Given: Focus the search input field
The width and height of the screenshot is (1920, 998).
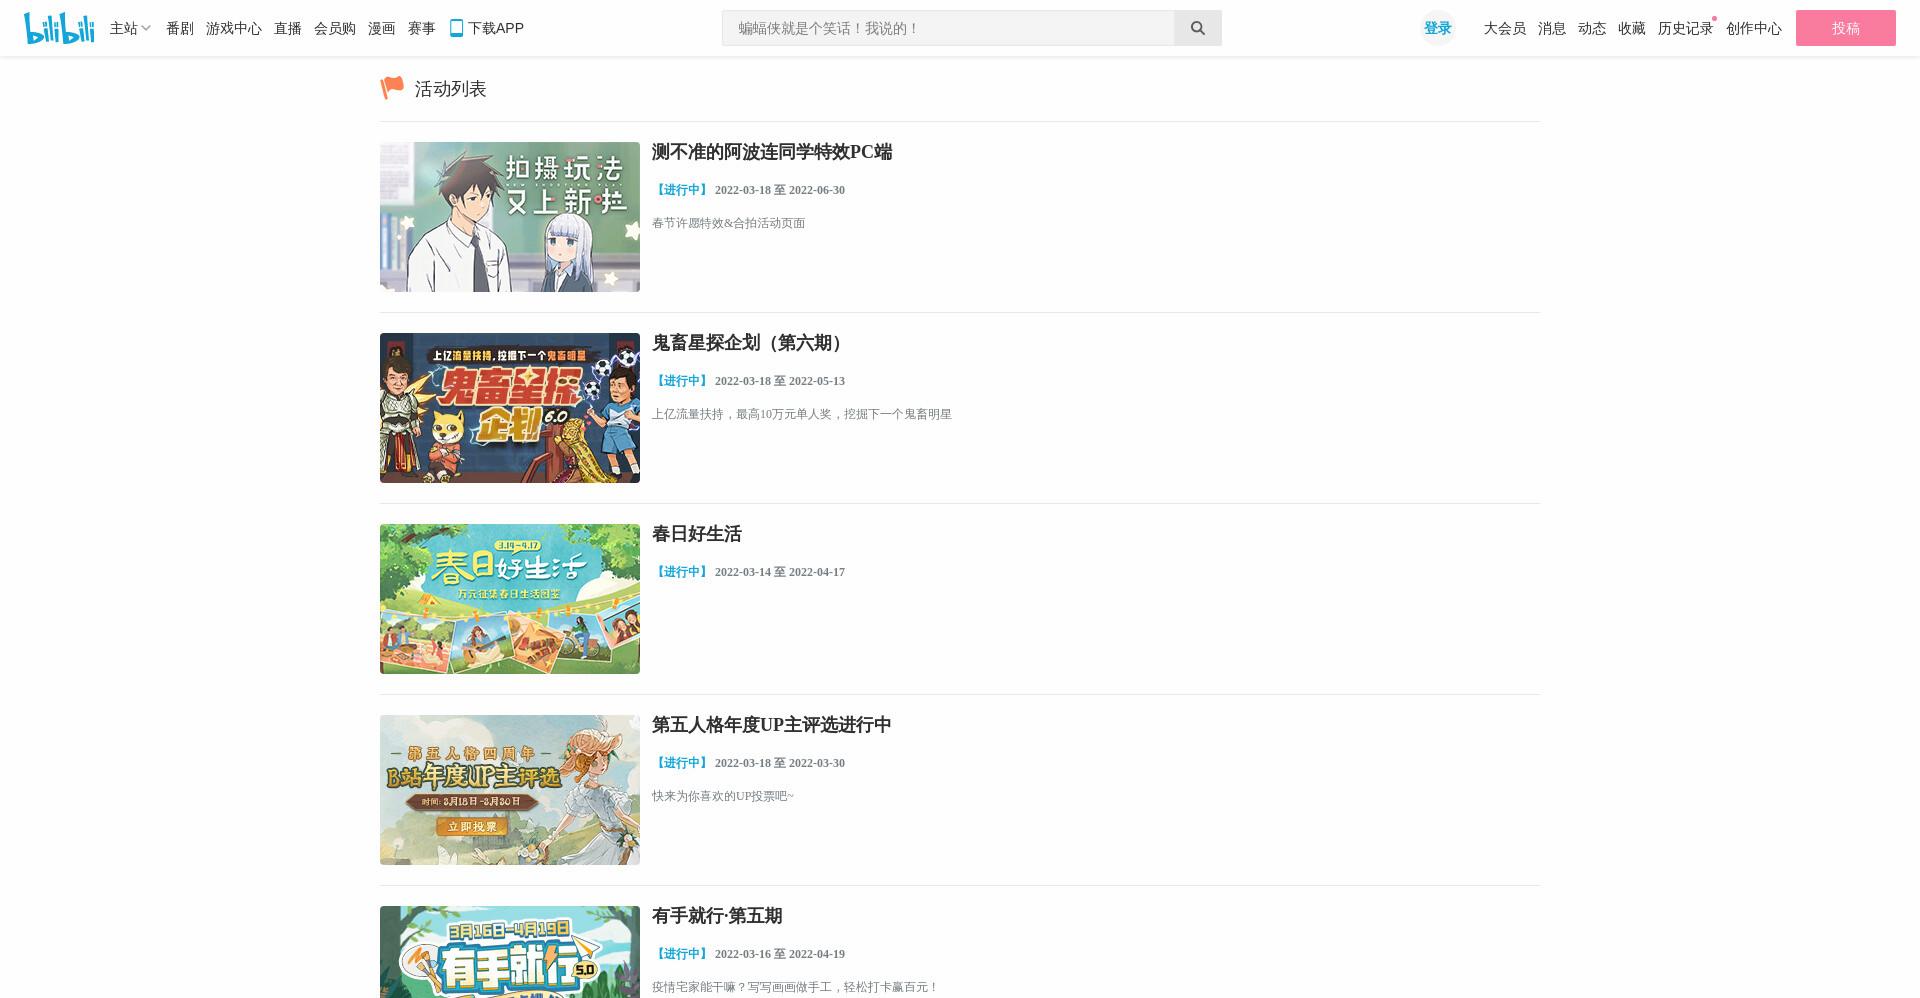Looking at the screenshot, I should (x=948, y=28).
